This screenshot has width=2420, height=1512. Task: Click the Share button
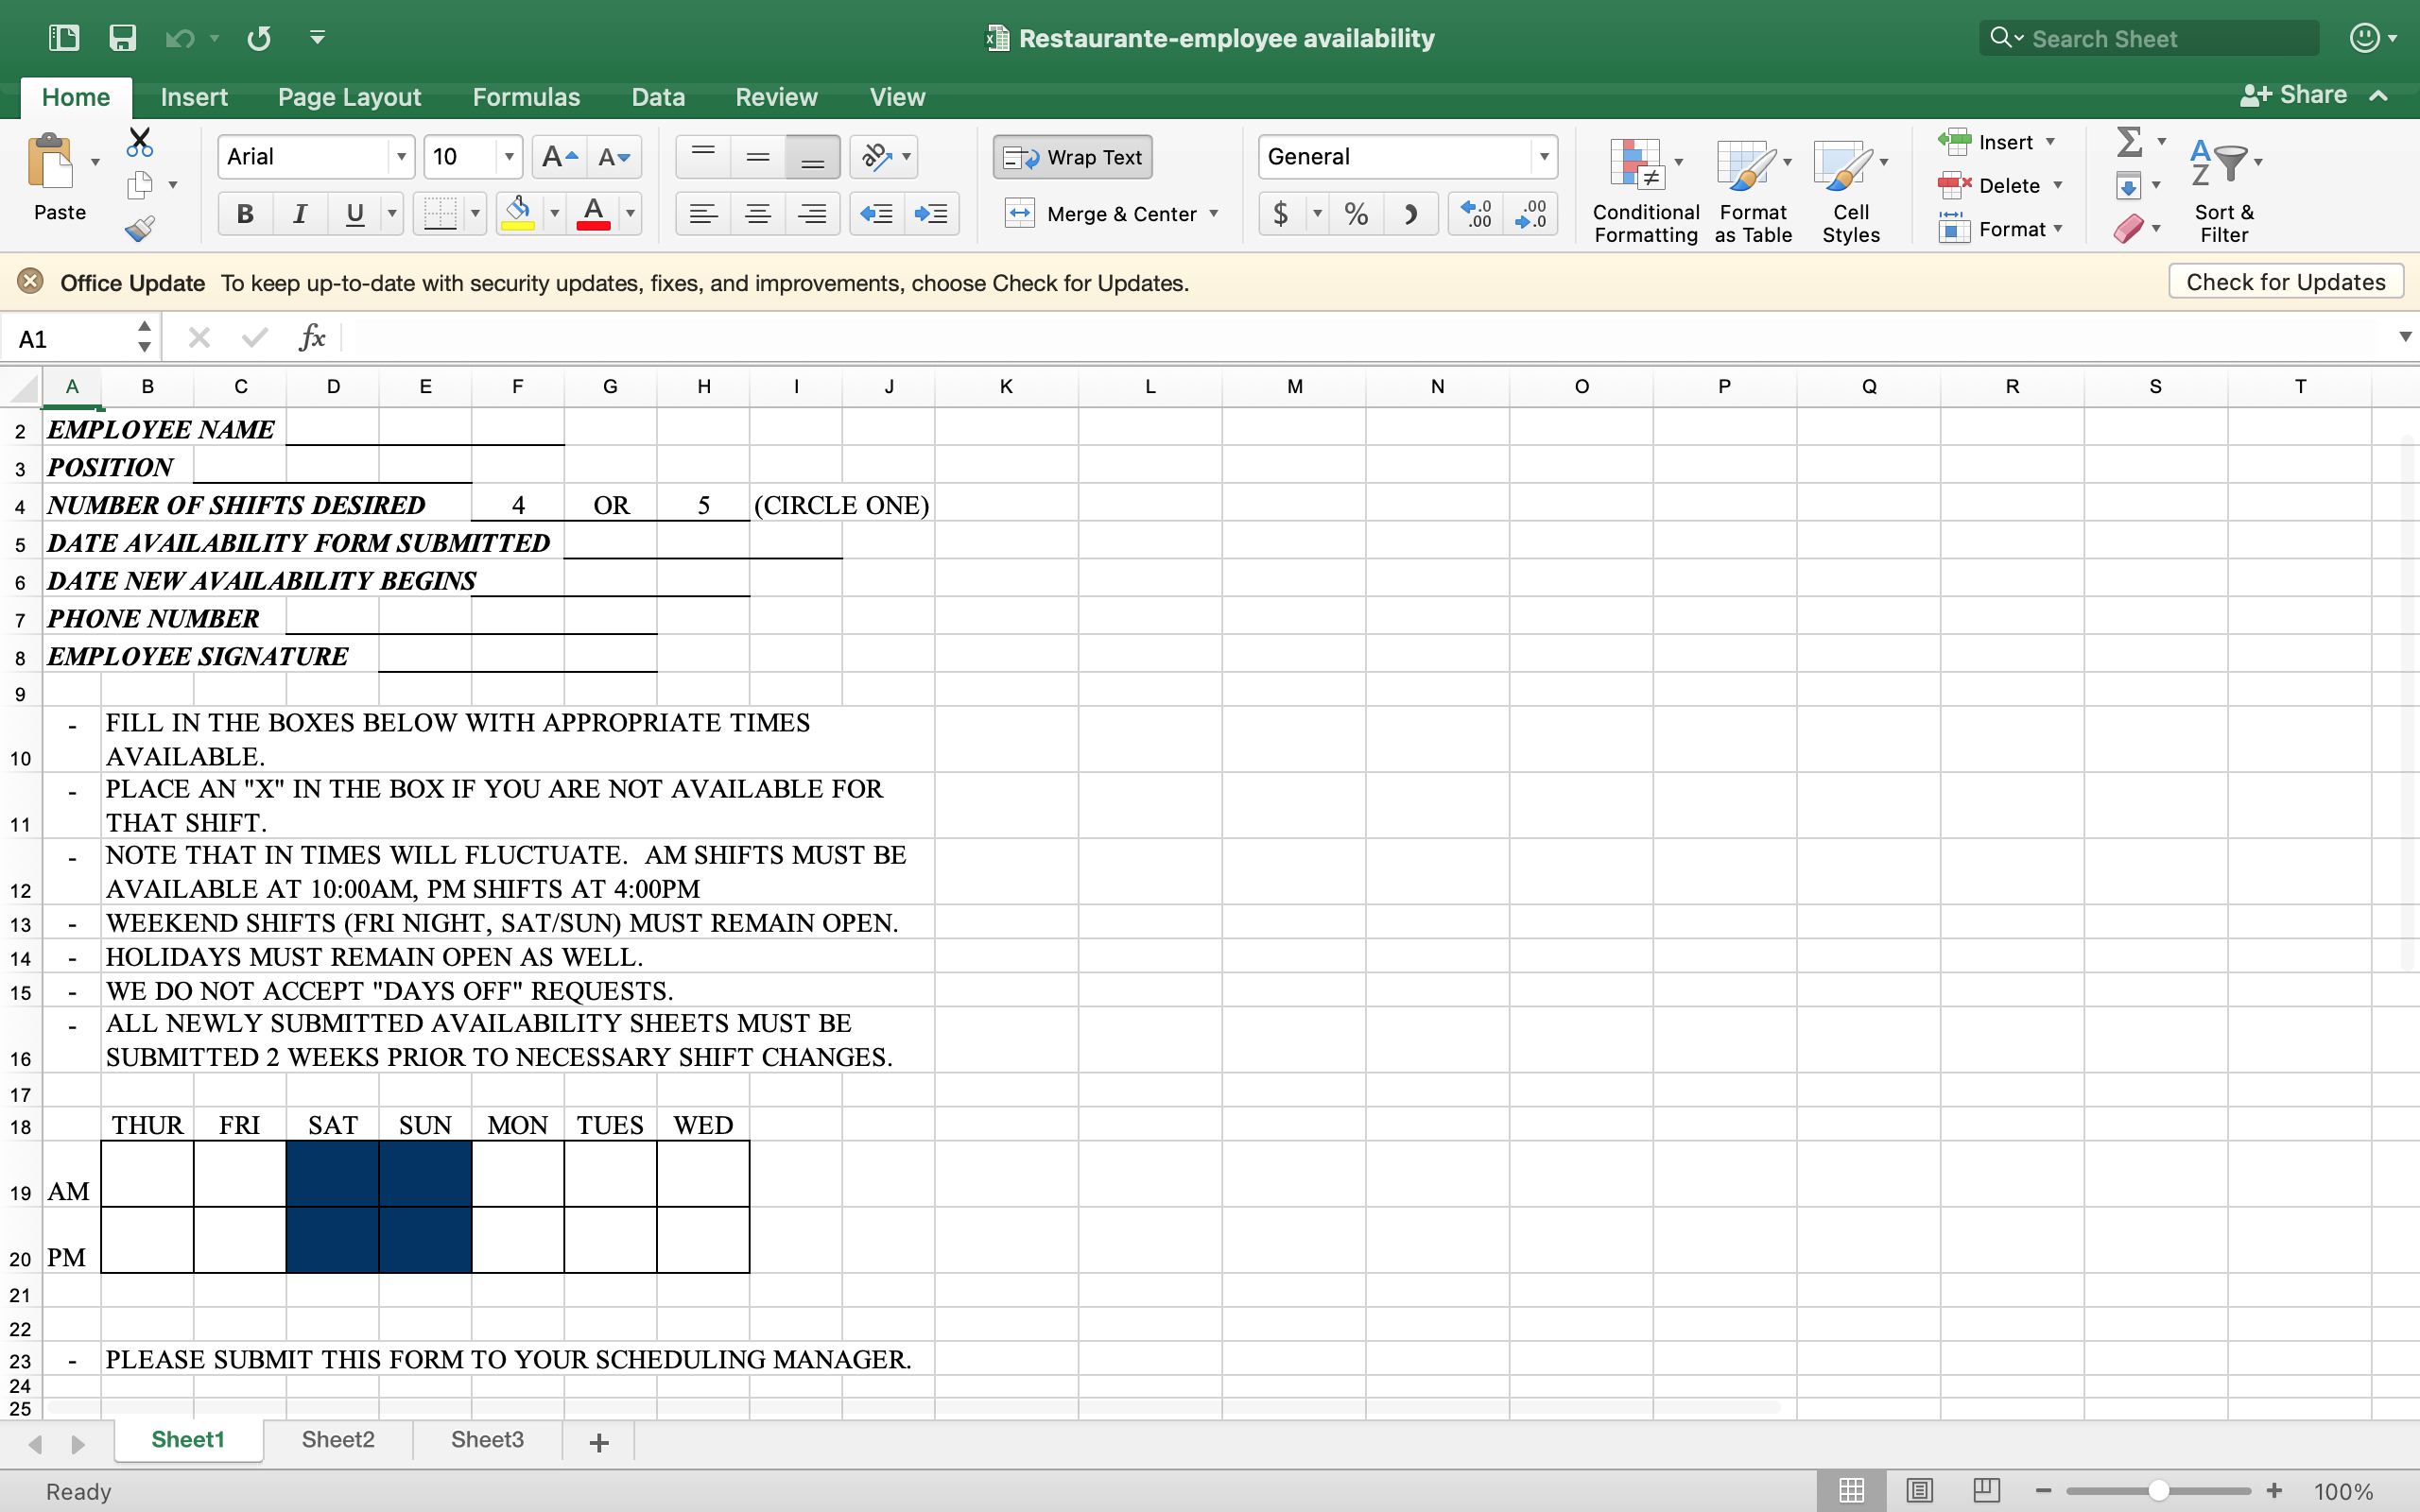tap(2293, 95)
